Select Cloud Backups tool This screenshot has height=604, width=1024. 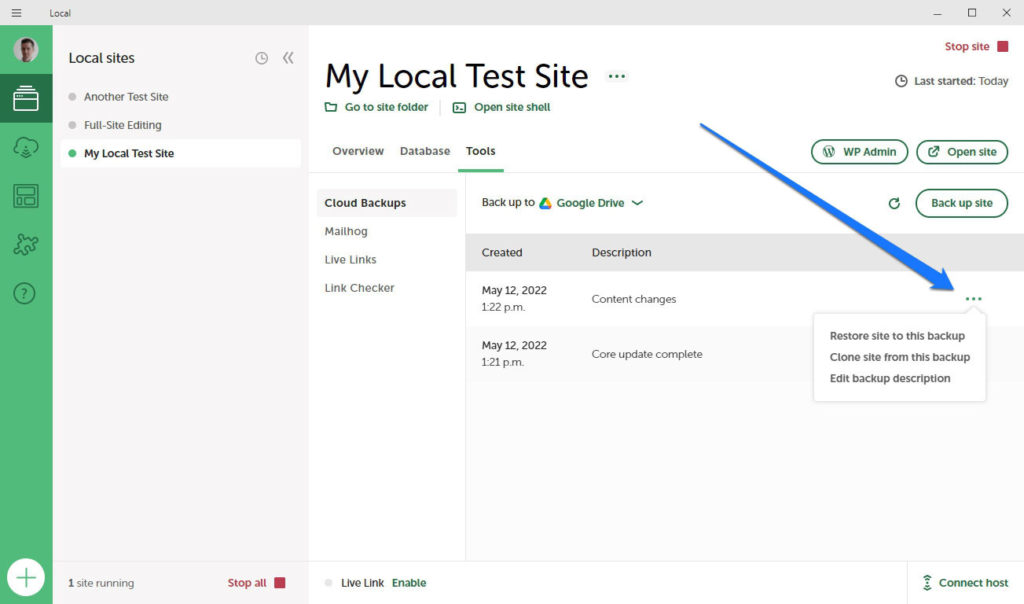[387, 203]
